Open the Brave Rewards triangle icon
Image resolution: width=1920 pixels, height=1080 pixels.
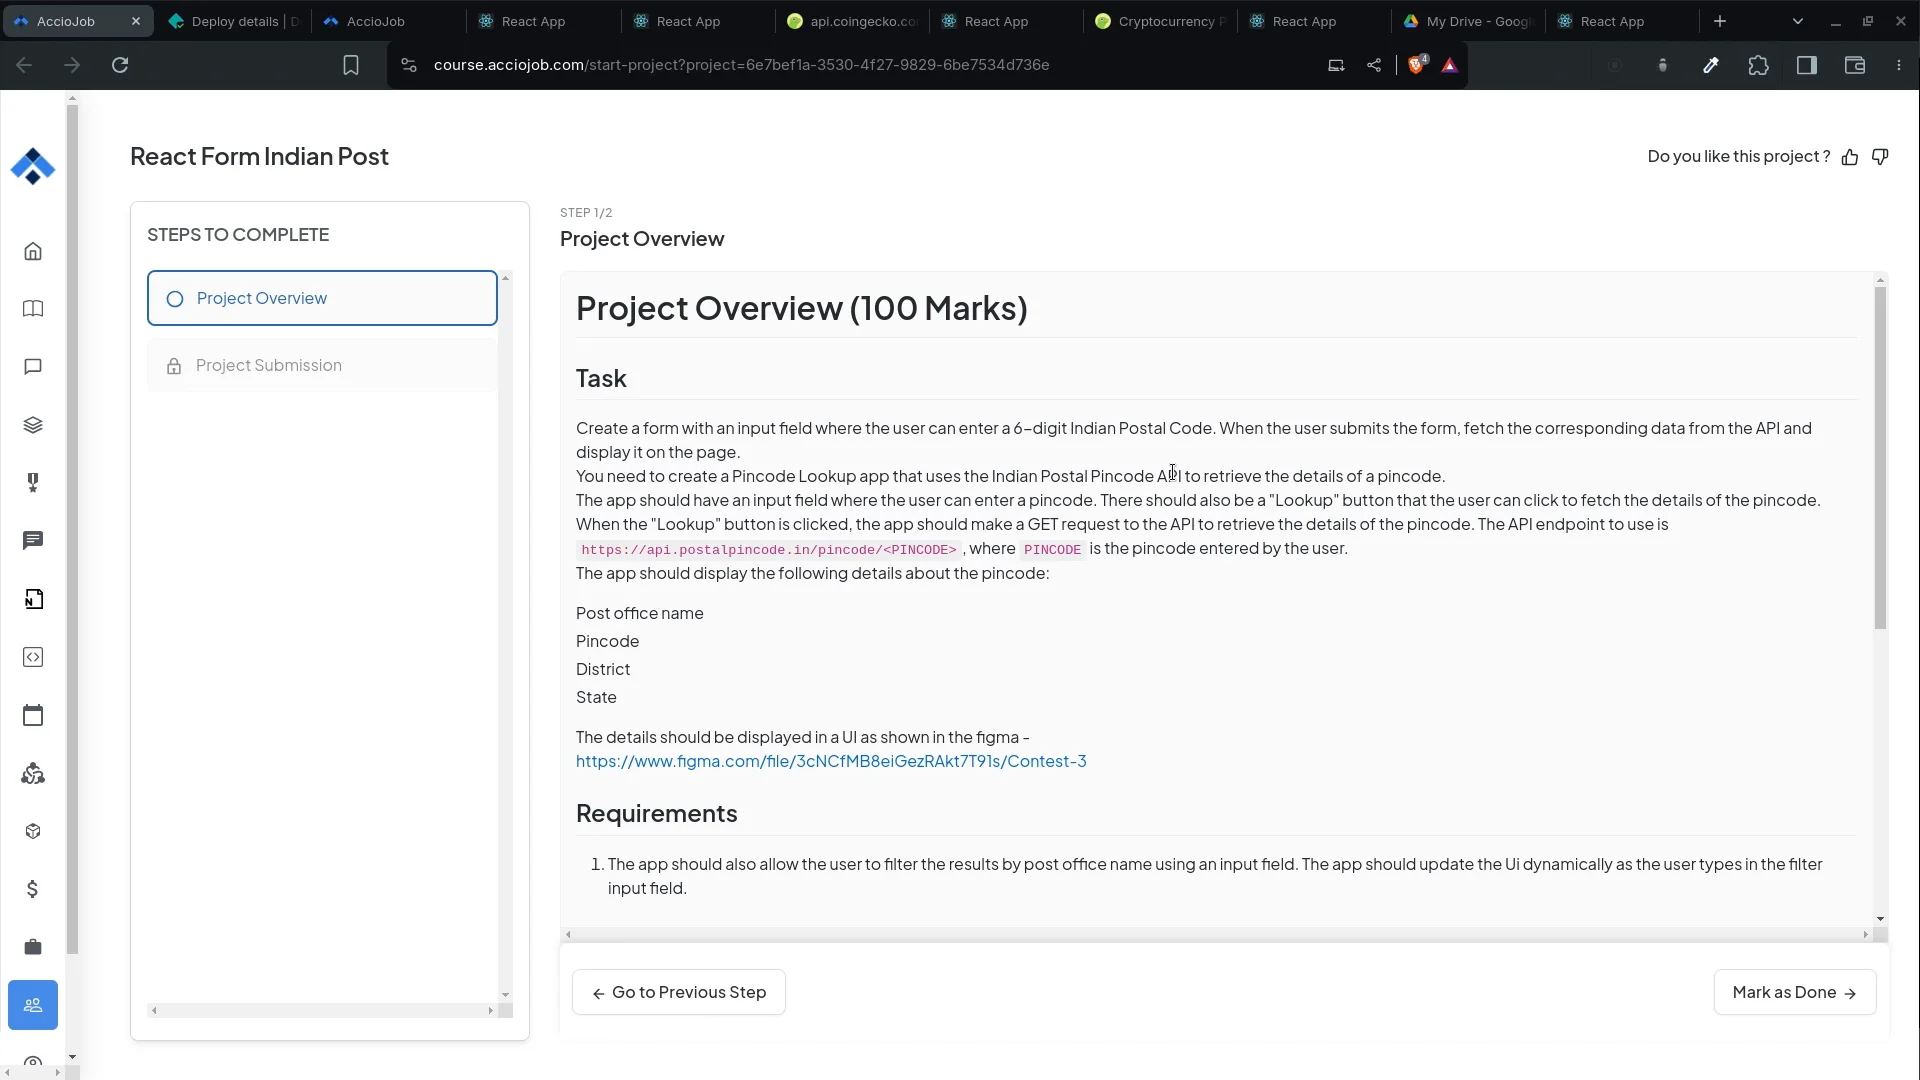coord(1450,65)
